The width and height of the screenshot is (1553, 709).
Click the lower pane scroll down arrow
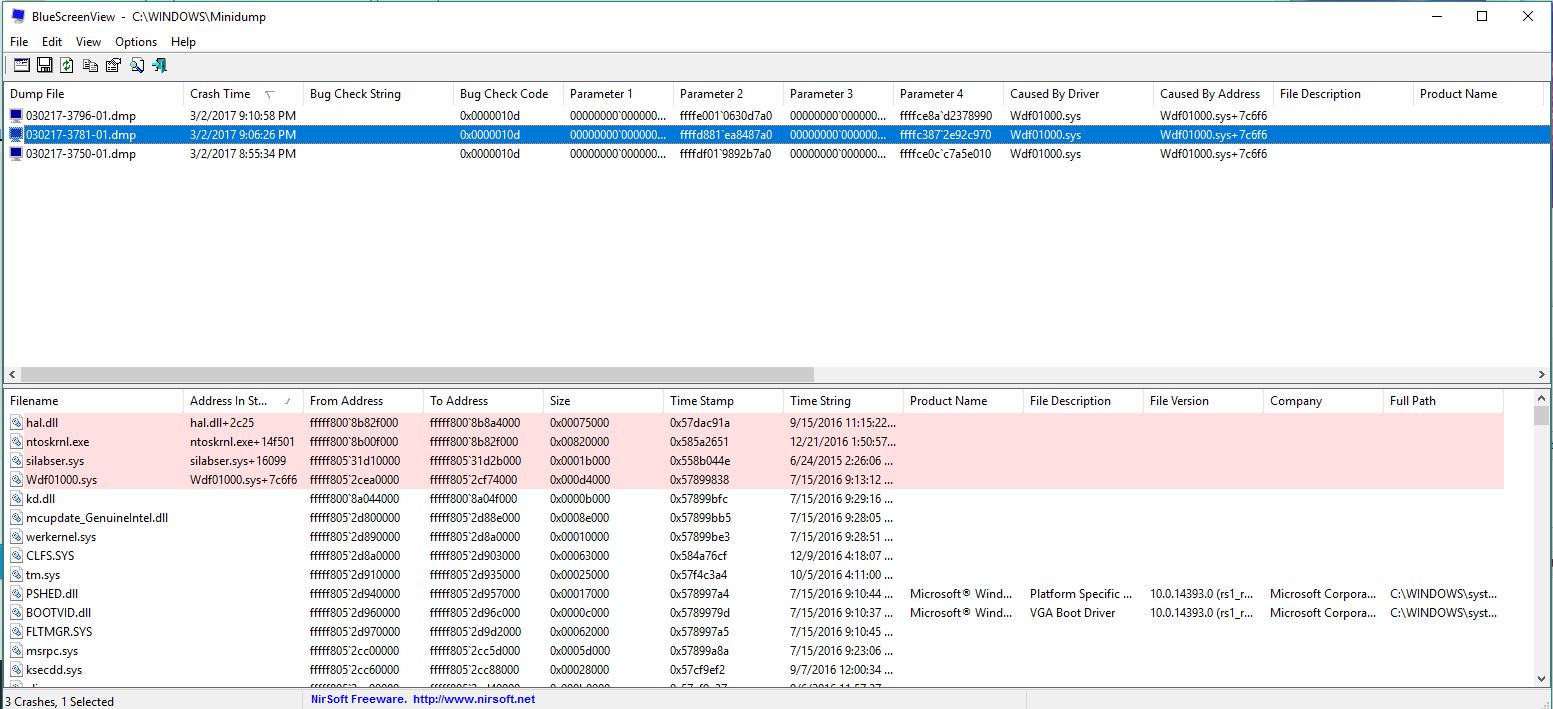click(x=1541, y=679)
